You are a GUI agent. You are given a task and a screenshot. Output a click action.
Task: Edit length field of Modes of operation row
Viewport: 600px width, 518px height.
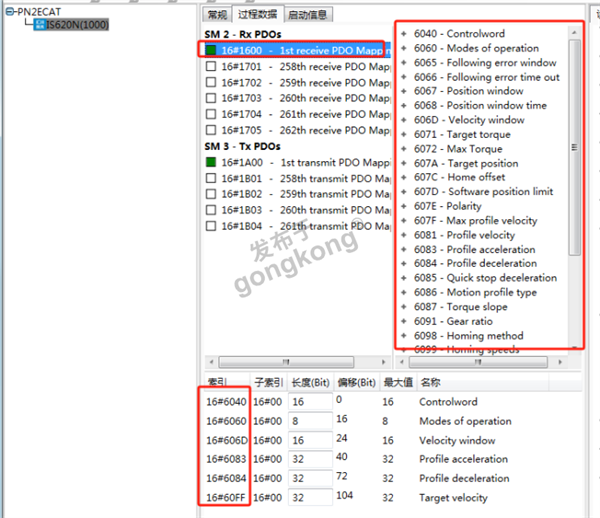point(310,421)
